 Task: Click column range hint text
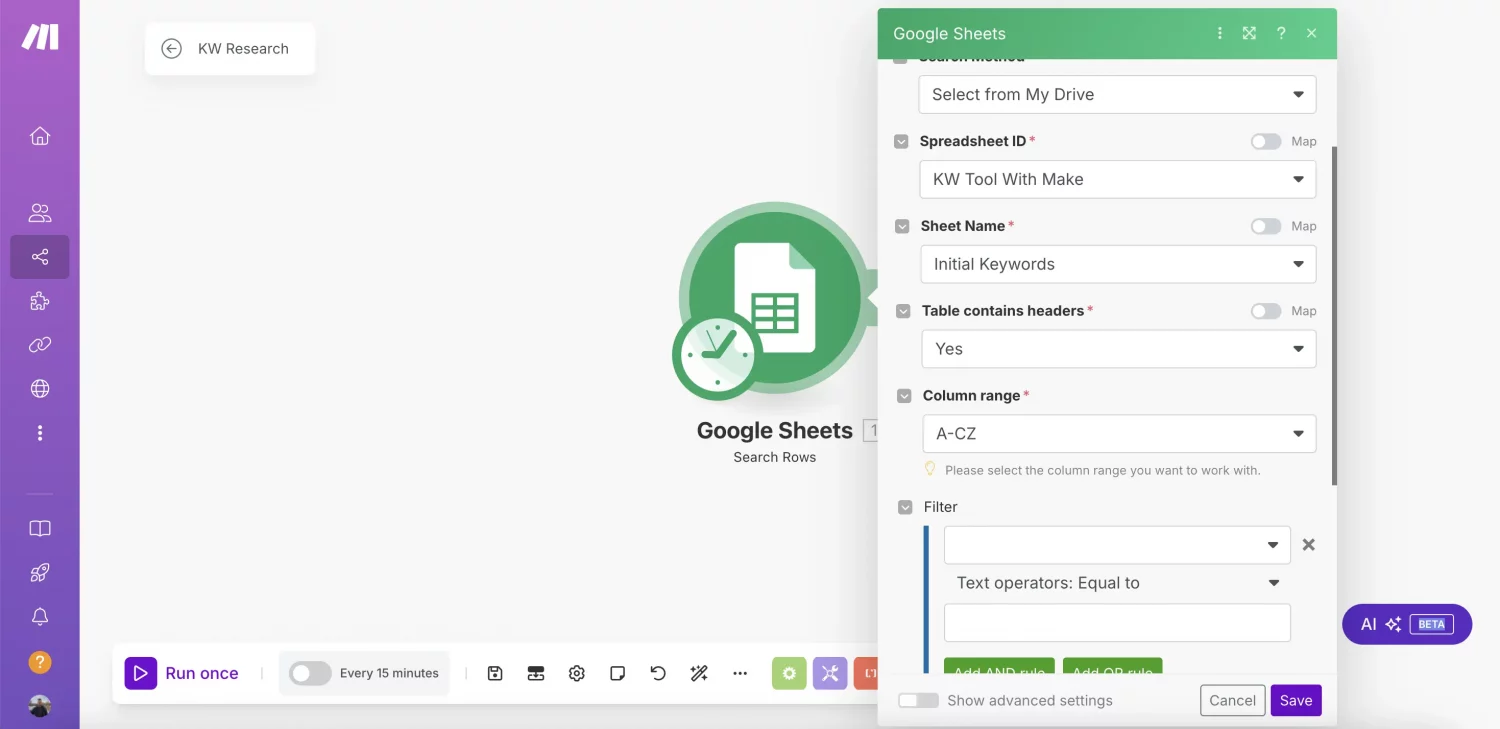(x=1102, y=470)
